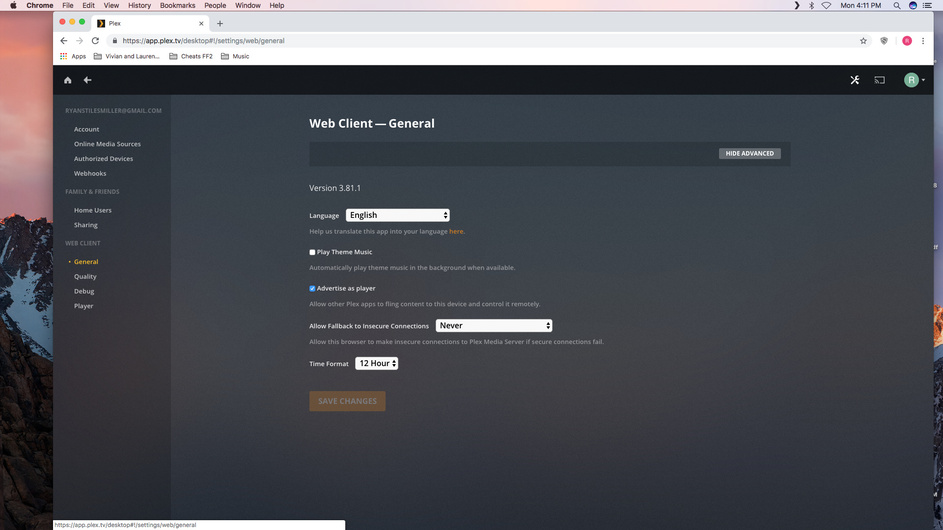
Task: Click the site lock icon
Action: coord(114,41)
